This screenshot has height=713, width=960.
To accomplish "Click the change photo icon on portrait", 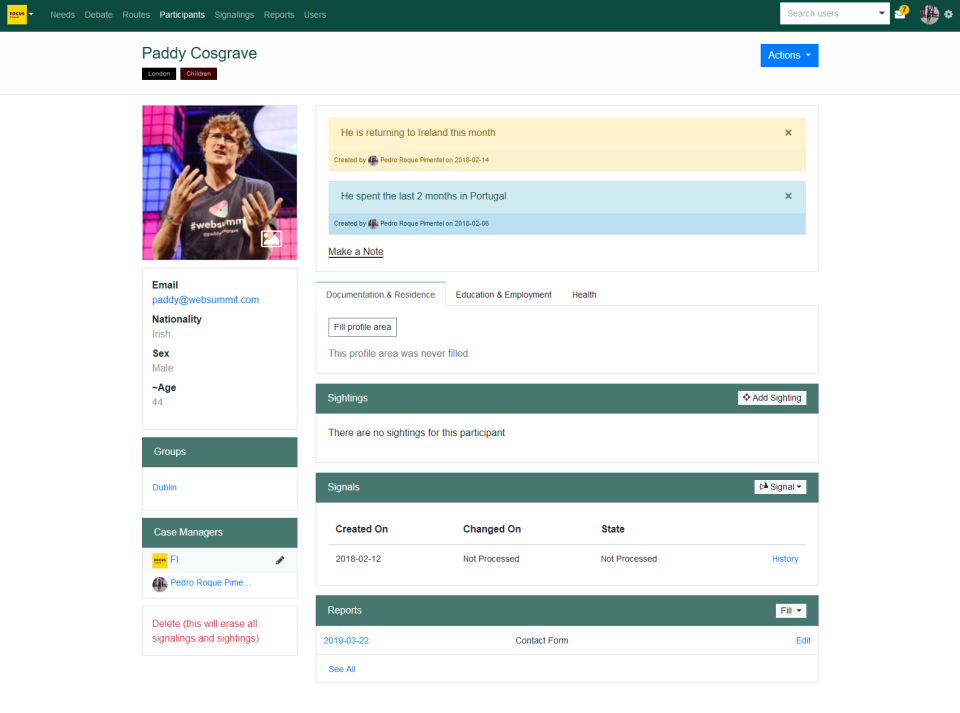I will pyautogui.click(x=271, y=239).
